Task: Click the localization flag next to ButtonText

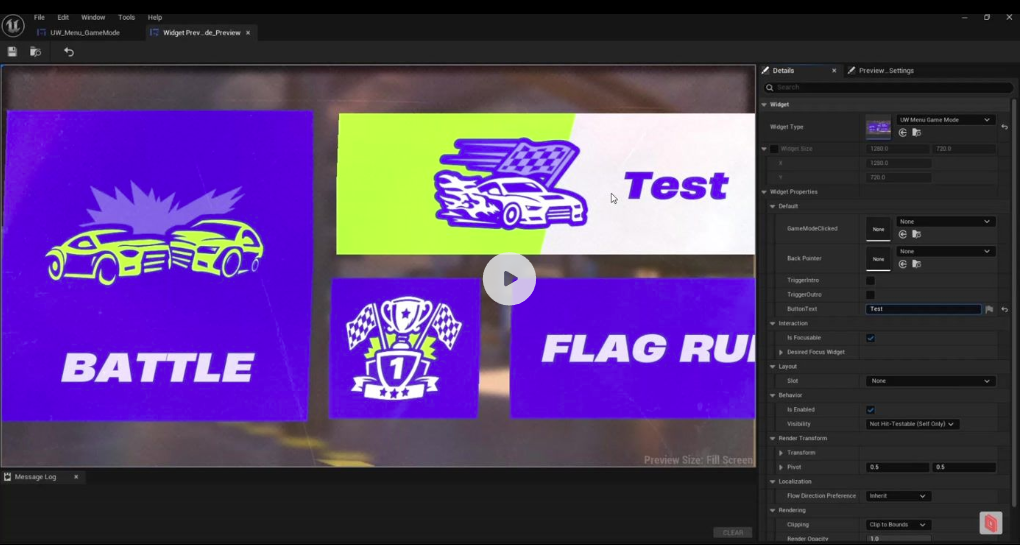Action: tap(989, 310)
